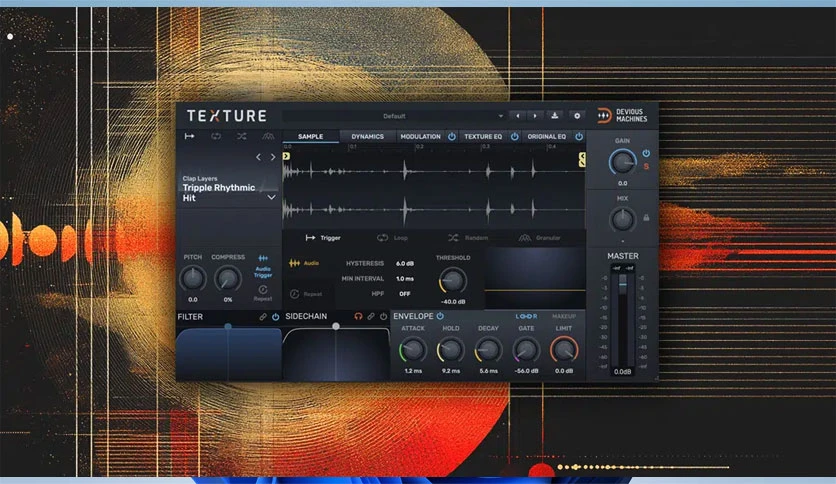This screenshot has width=836, height=484.
Task: Click the Tripple Rhythmic Hit sample name
Action: click(219, 192)
